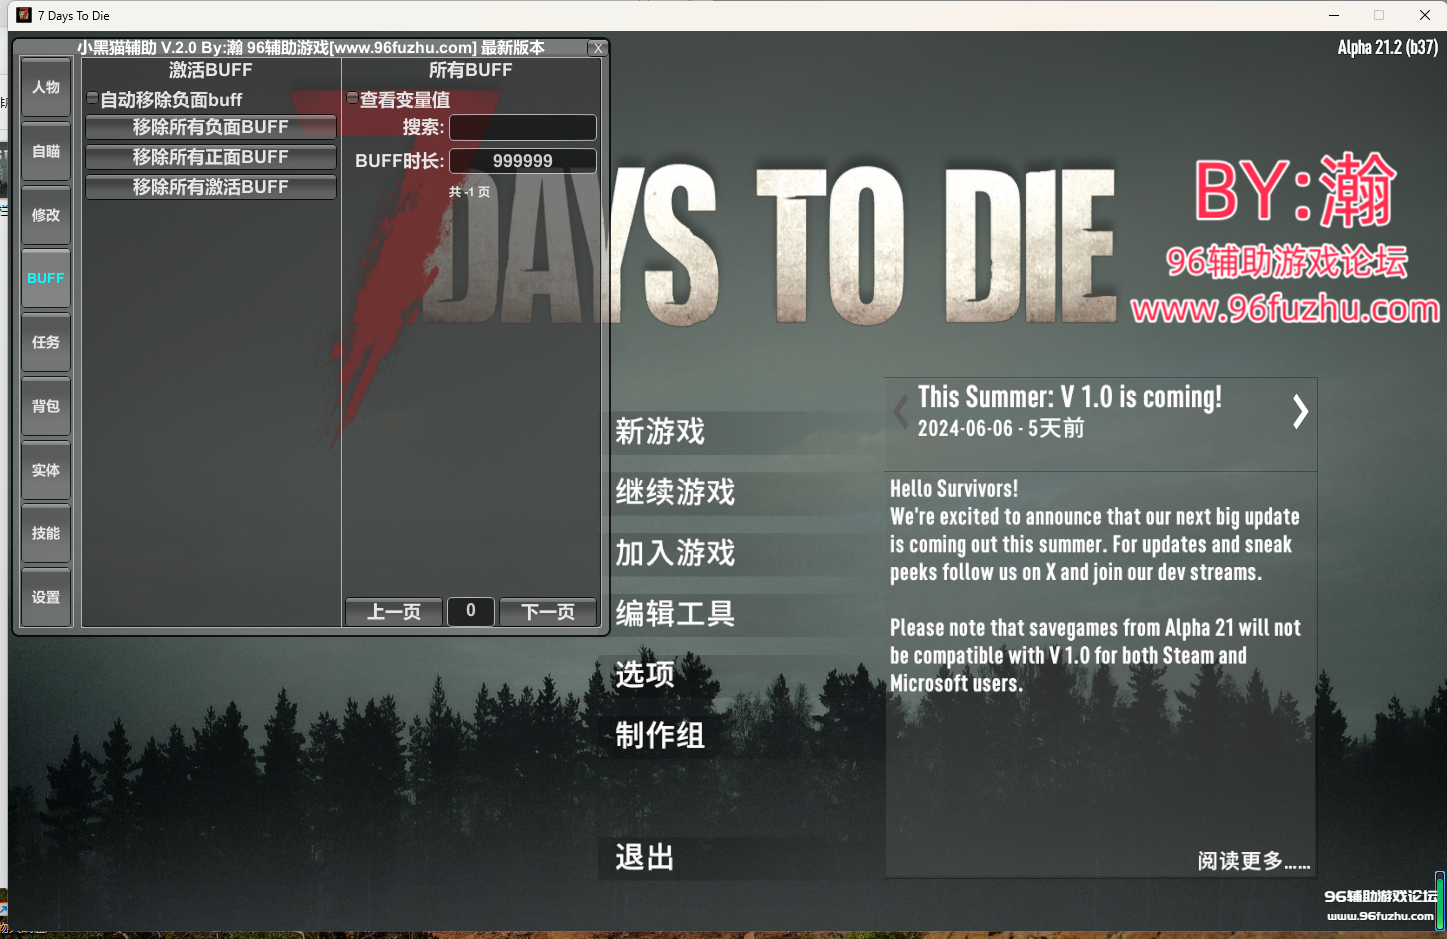The image size is (1447, 939).
Task: Show previous news item with left chevron
Action: (901, 411)
